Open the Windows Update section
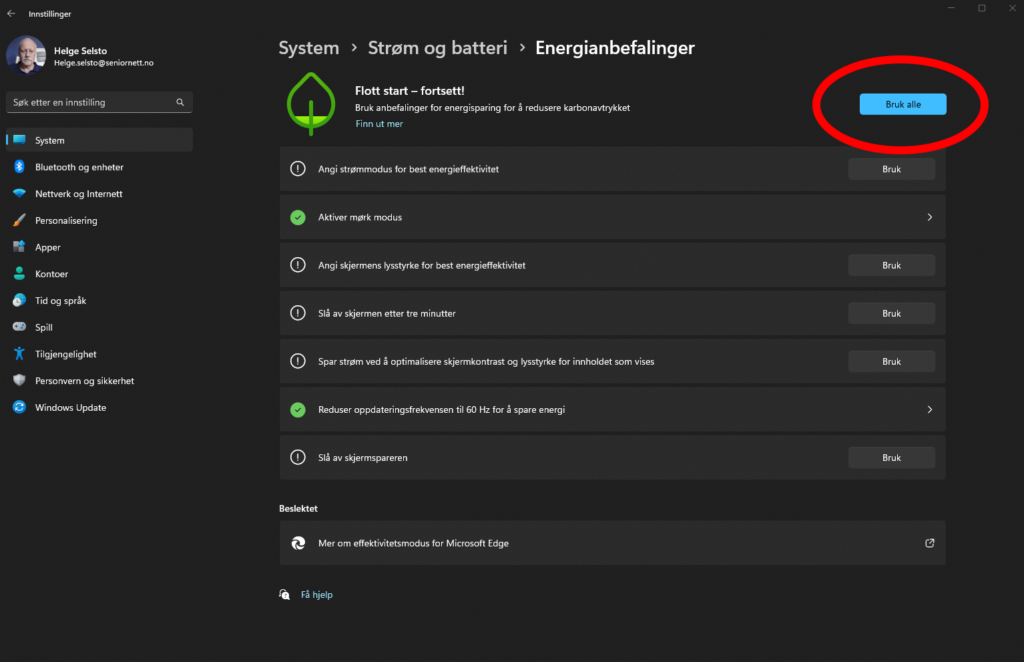1024x662 pixels. tap(70, 408)
